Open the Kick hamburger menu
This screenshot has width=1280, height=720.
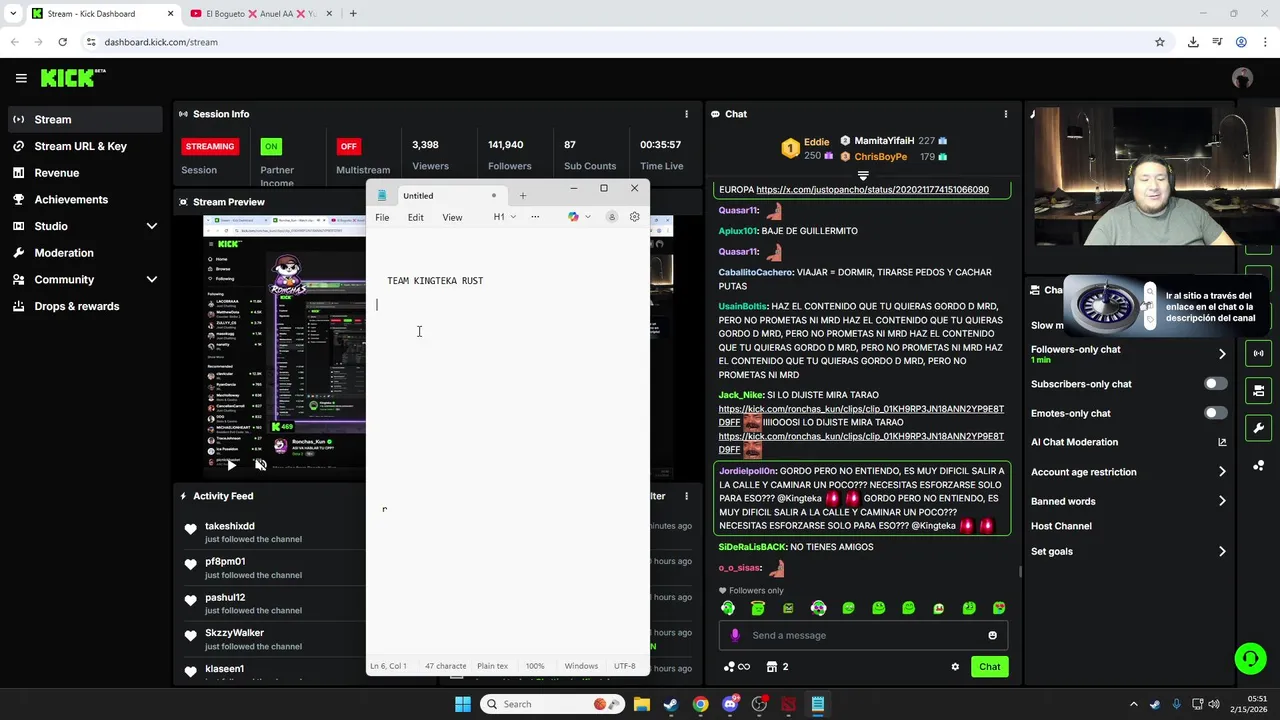(x=21, y=78)
